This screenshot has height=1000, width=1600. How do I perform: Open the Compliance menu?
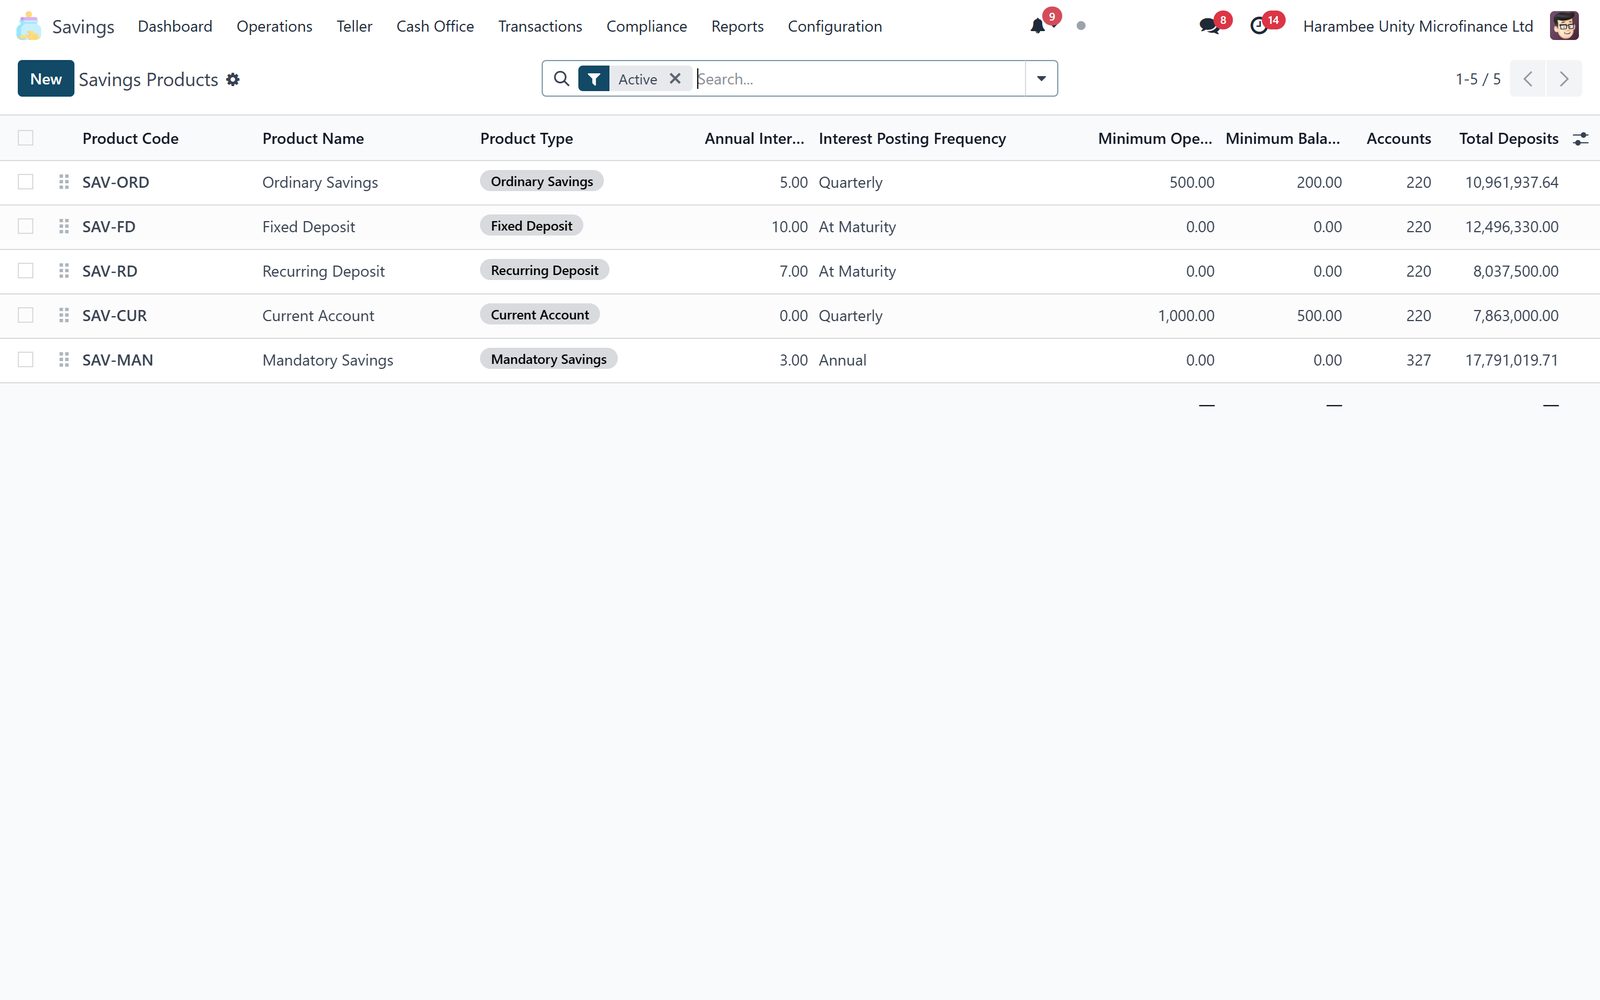646,26
